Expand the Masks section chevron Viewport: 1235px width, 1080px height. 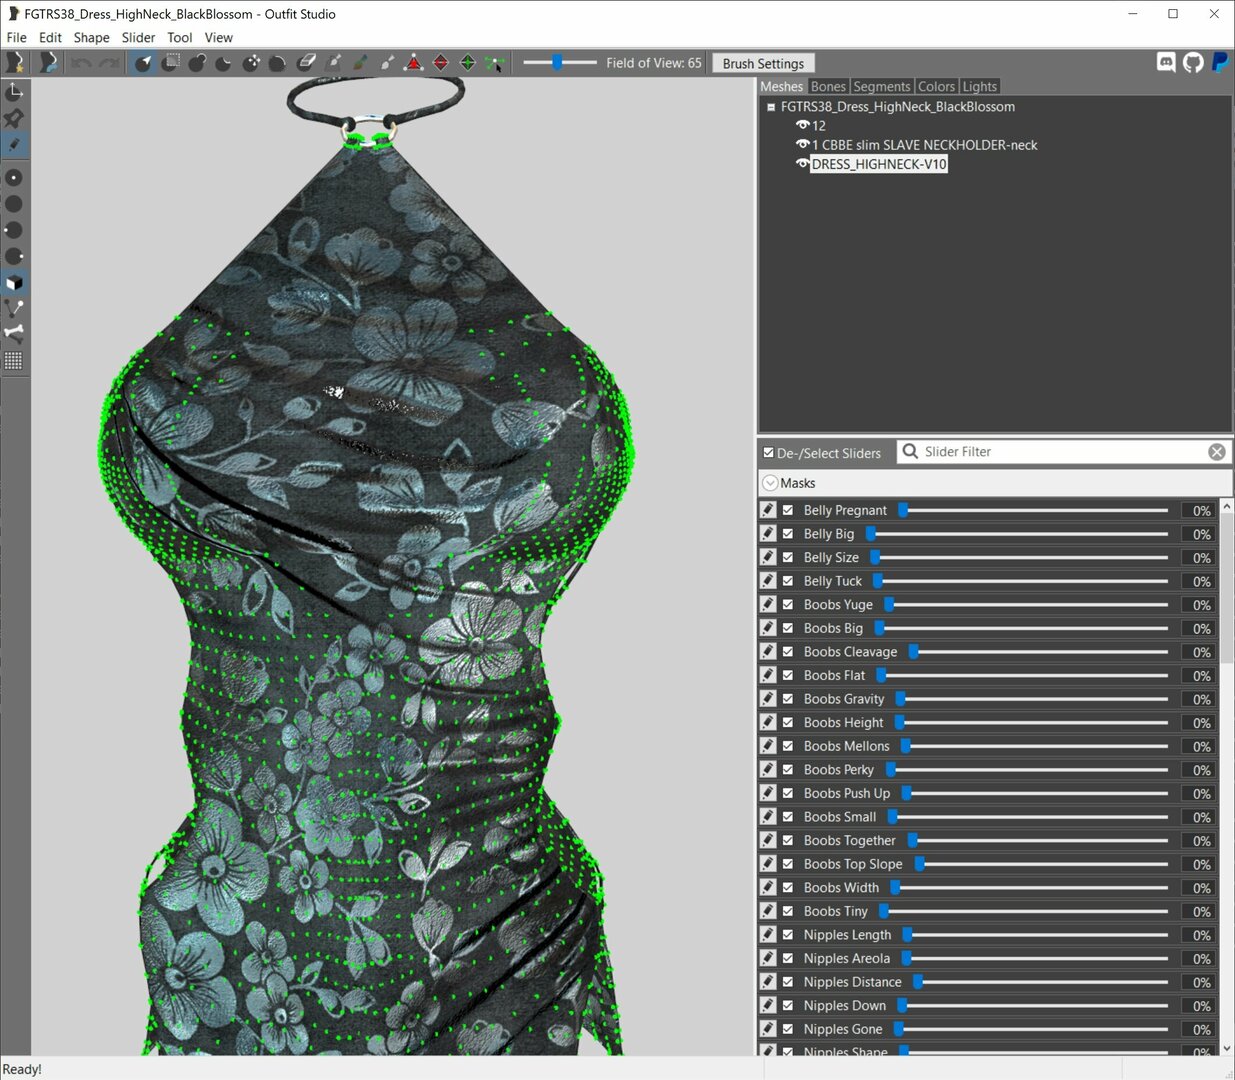point(770,483)
